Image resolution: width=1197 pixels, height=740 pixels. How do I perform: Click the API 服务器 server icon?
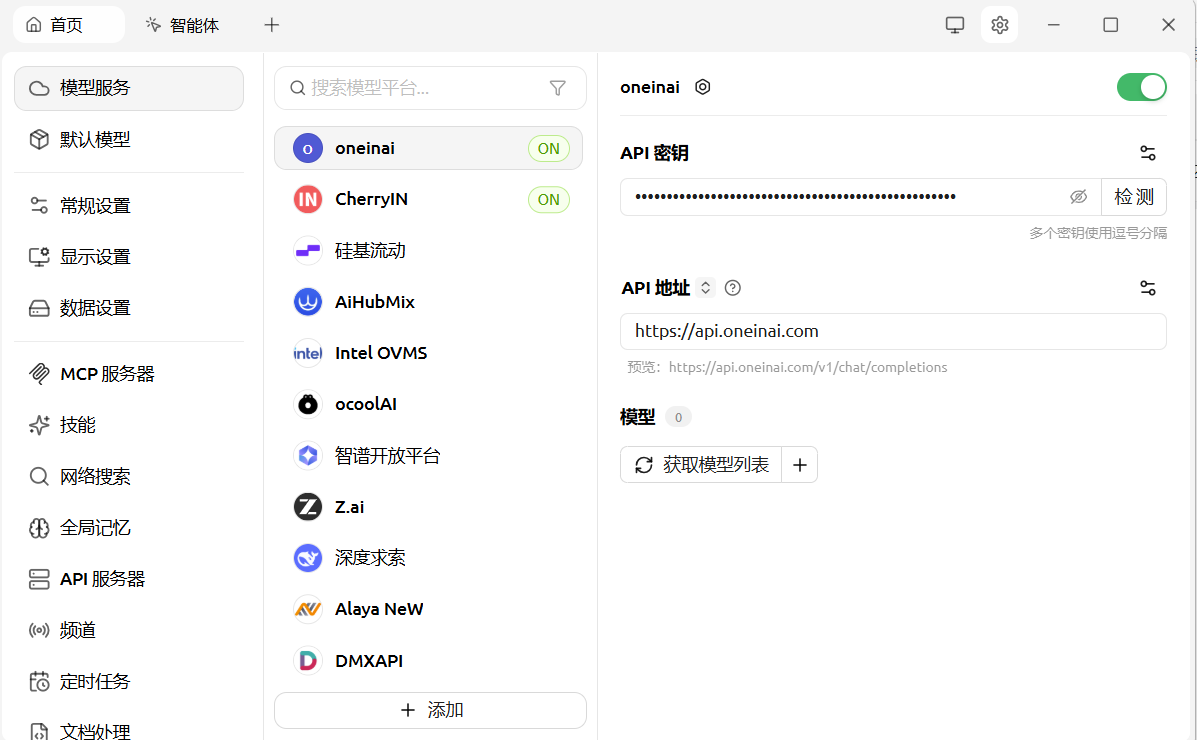(39, 579)
